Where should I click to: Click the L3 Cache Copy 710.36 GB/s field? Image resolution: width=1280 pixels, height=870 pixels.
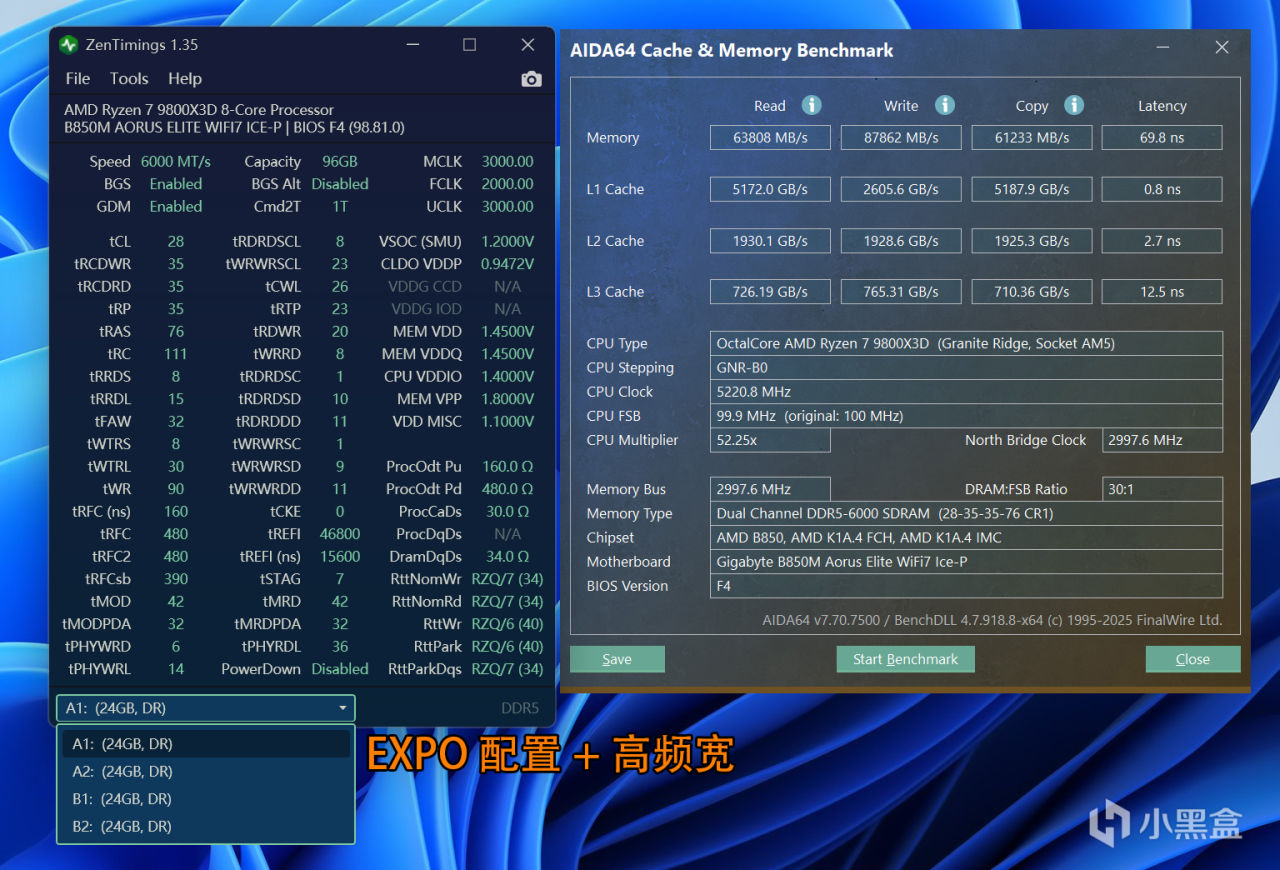point(1032,292)
